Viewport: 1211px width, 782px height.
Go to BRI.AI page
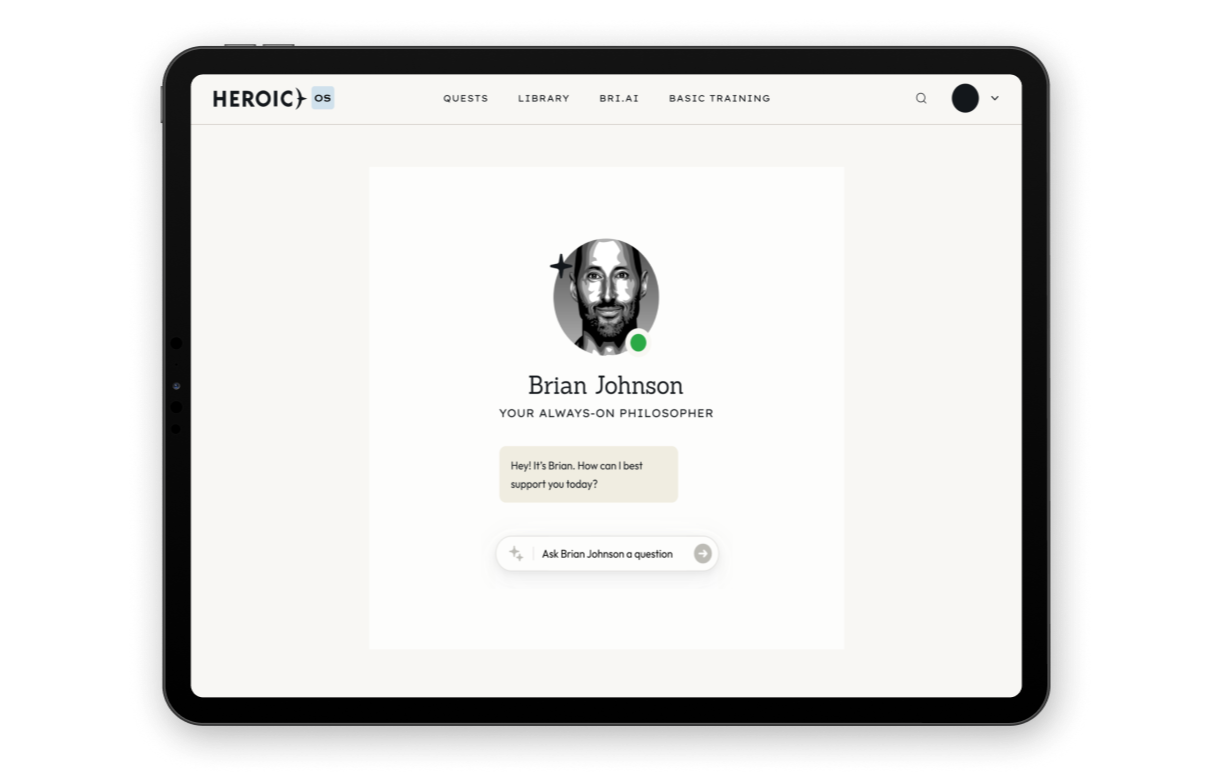[619, 98]
